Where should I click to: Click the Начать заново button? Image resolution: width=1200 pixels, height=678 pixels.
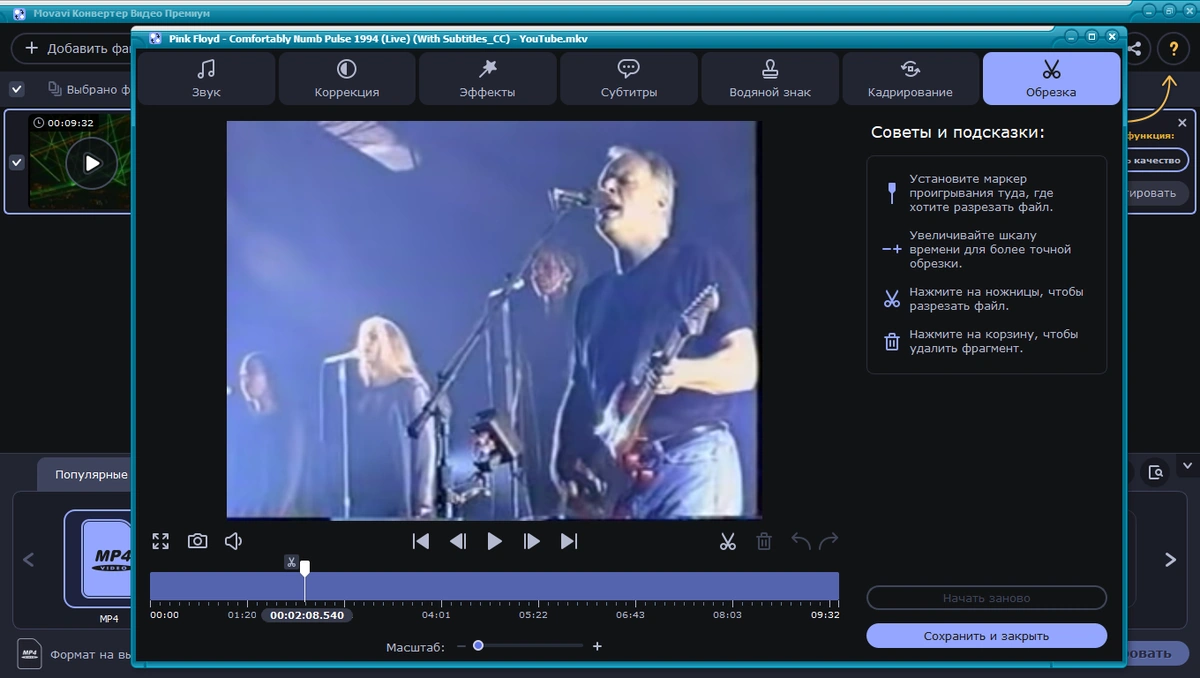986,598
